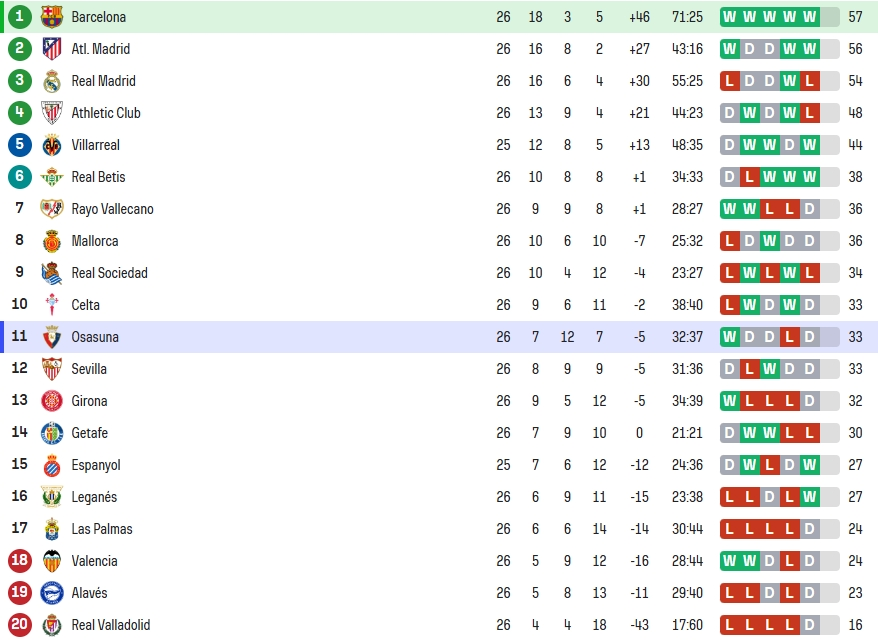Click the blue position 5 badge

point(20,144)
